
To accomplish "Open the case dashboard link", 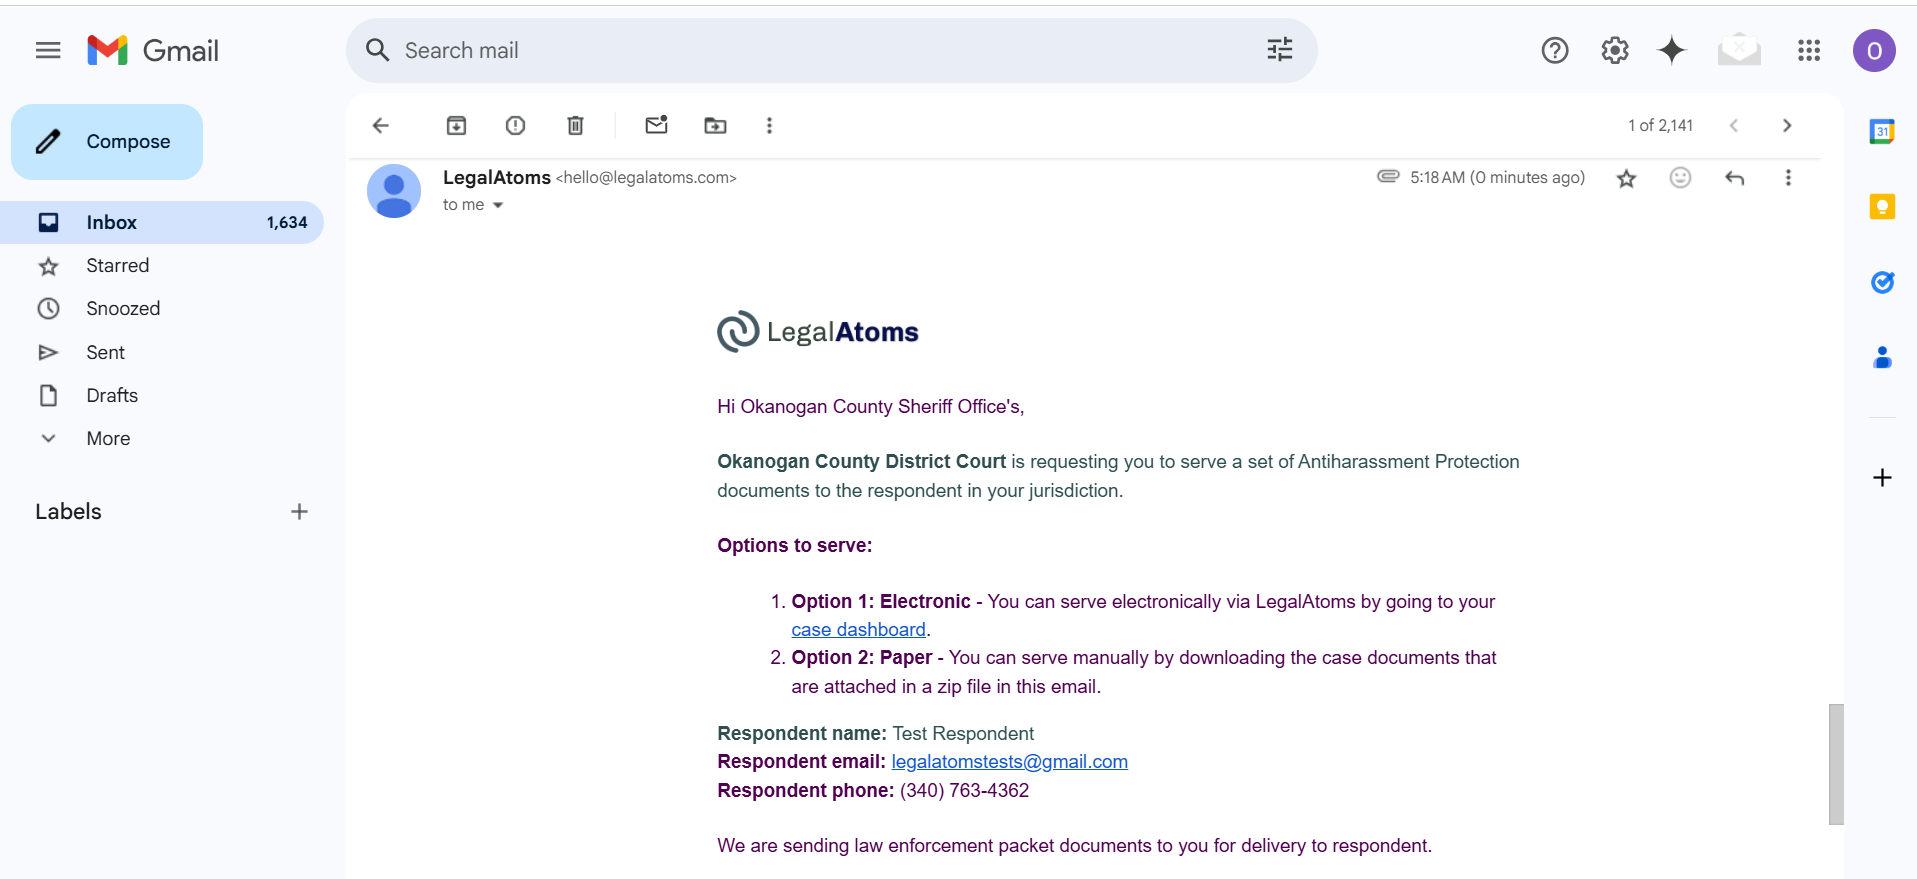I will 858,629.
